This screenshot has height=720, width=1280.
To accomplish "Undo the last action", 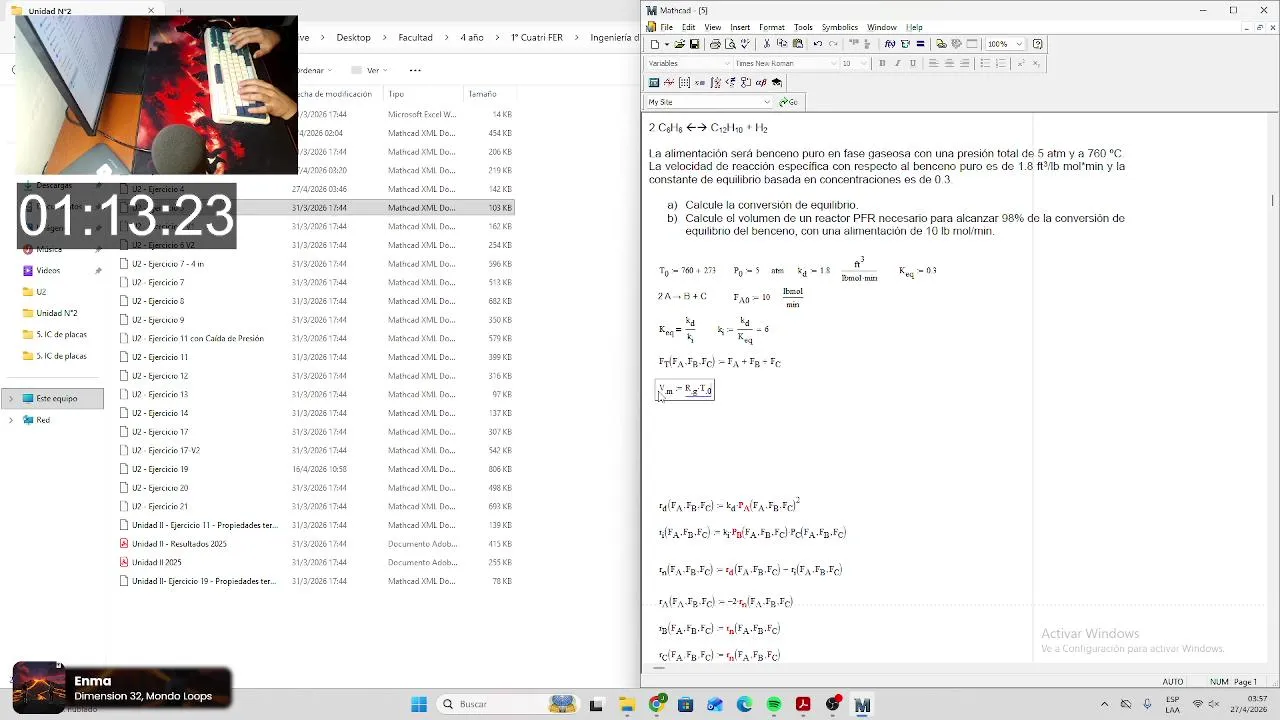I will (x=818, y=44).
